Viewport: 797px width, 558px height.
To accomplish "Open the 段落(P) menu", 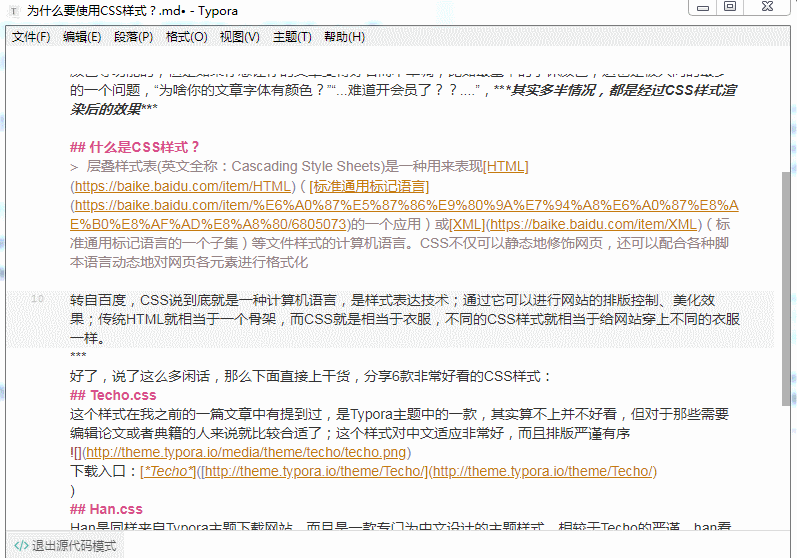I will click(134, 37).
